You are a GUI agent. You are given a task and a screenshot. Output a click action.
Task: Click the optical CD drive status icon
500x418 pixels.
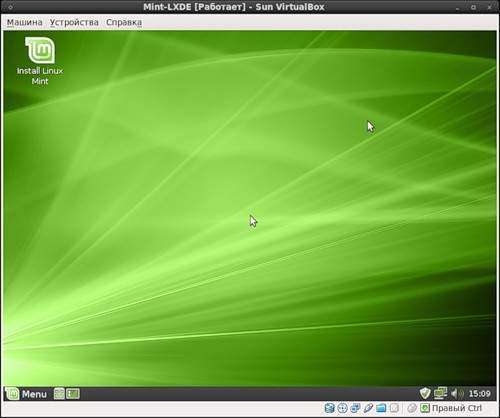click(342, 408)
